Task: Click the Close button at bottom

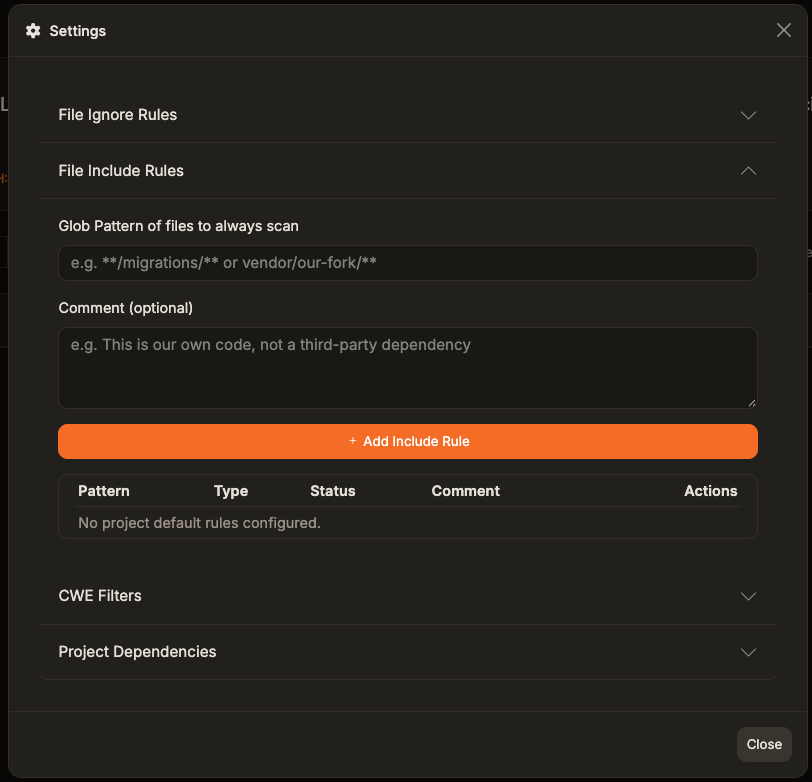Action: (764, 745)
